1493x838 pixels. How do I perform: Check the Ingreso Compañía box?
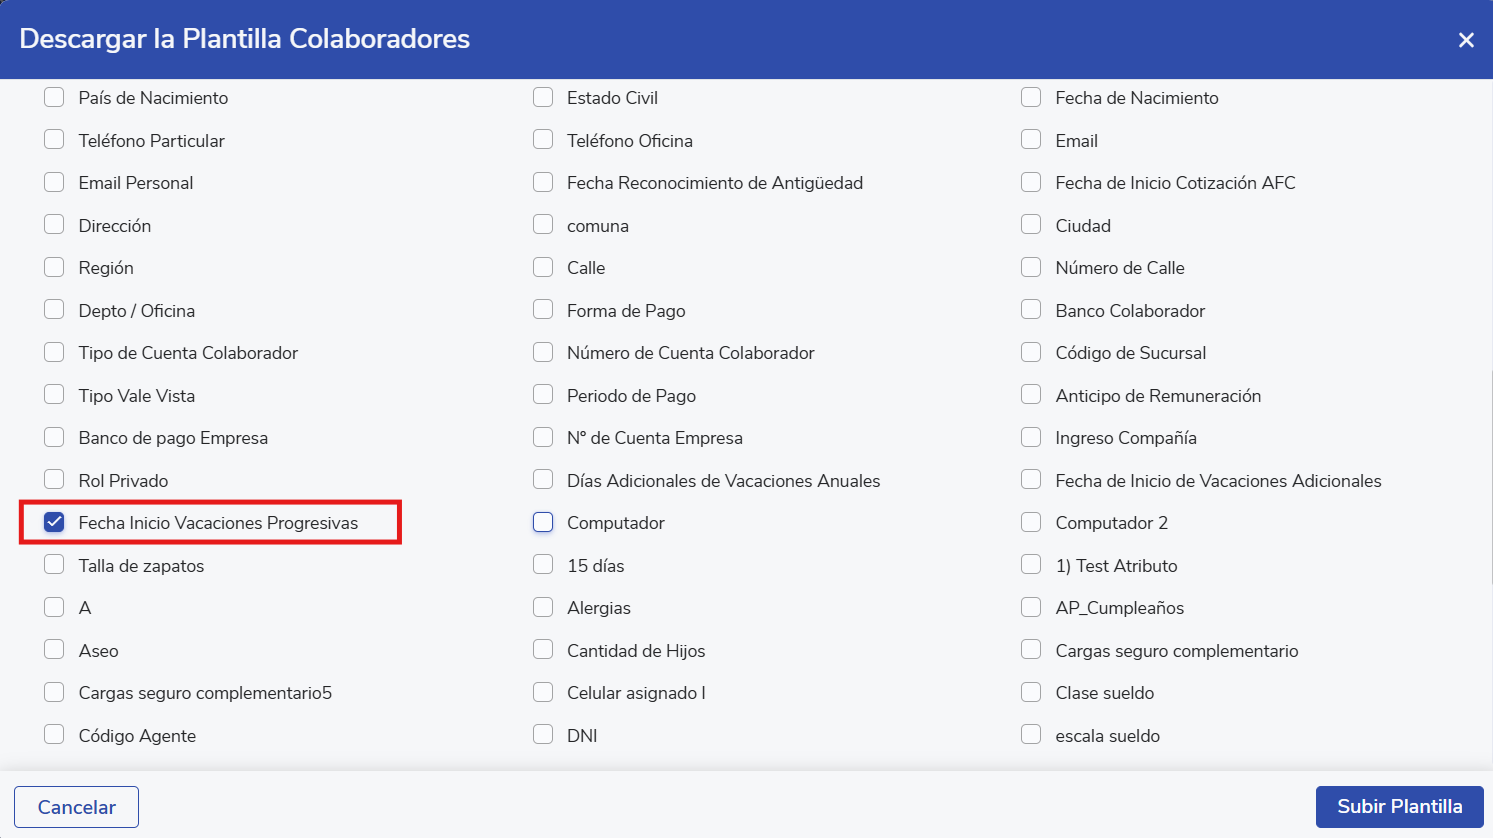pos(1031,437)
